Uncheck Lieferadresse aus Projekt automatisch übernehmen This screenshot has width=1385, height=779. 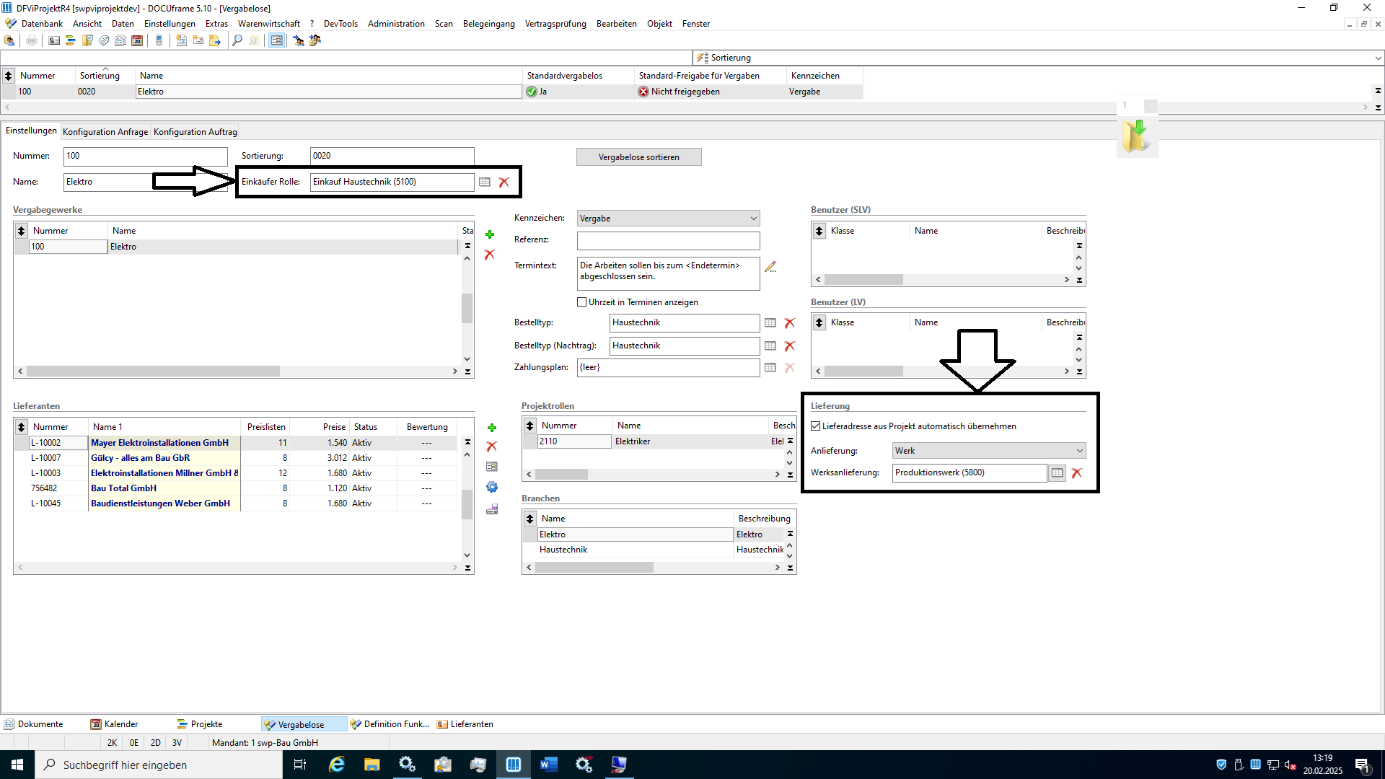pyautogui.click(x=816, y=426)
